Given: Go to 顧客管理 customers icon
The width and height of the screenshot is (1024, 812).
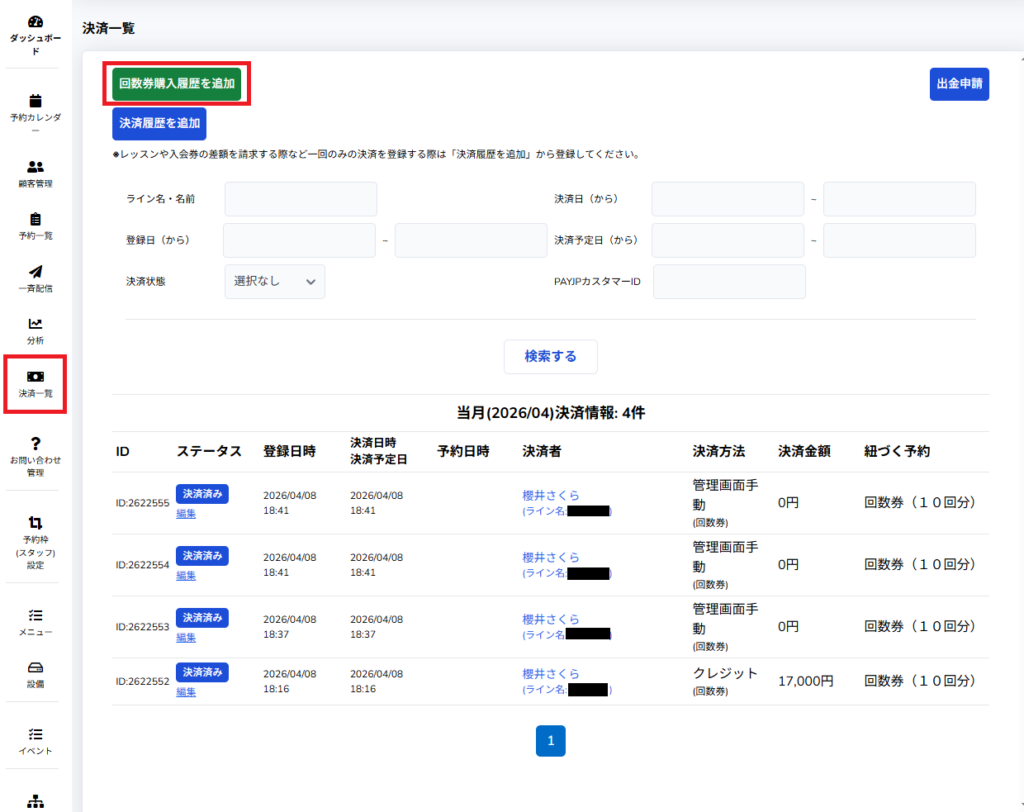Looking at the screenshot, I should coord(35,167).
